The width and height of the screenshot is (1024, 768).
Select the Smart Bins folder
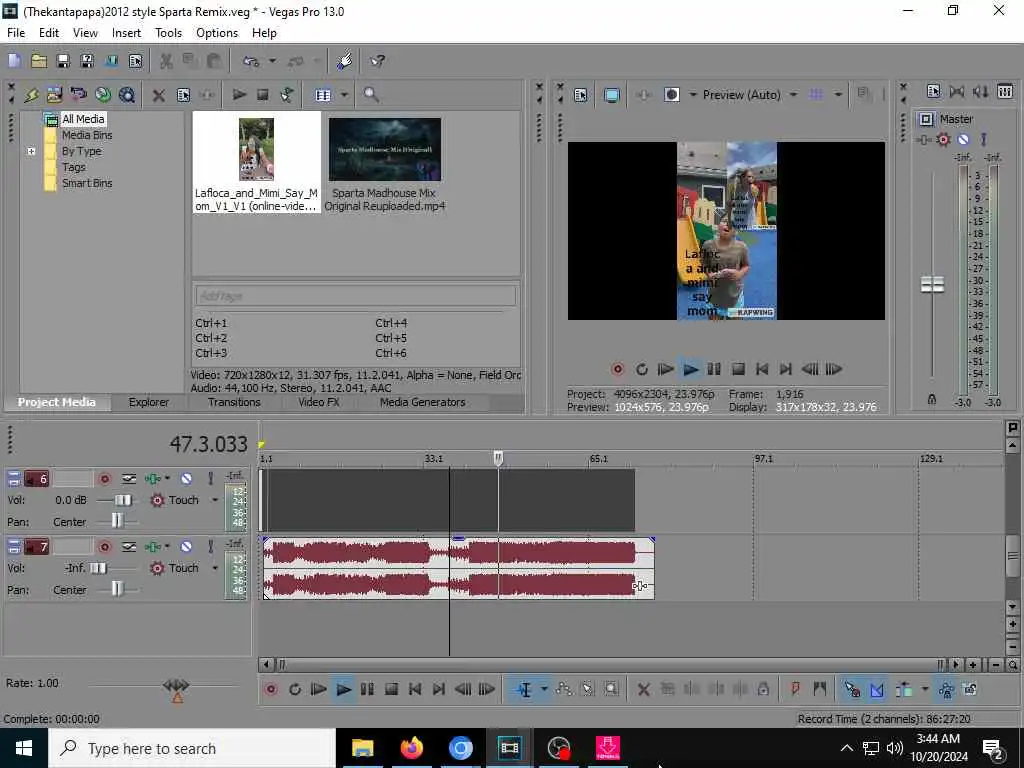tap(87, 183)
